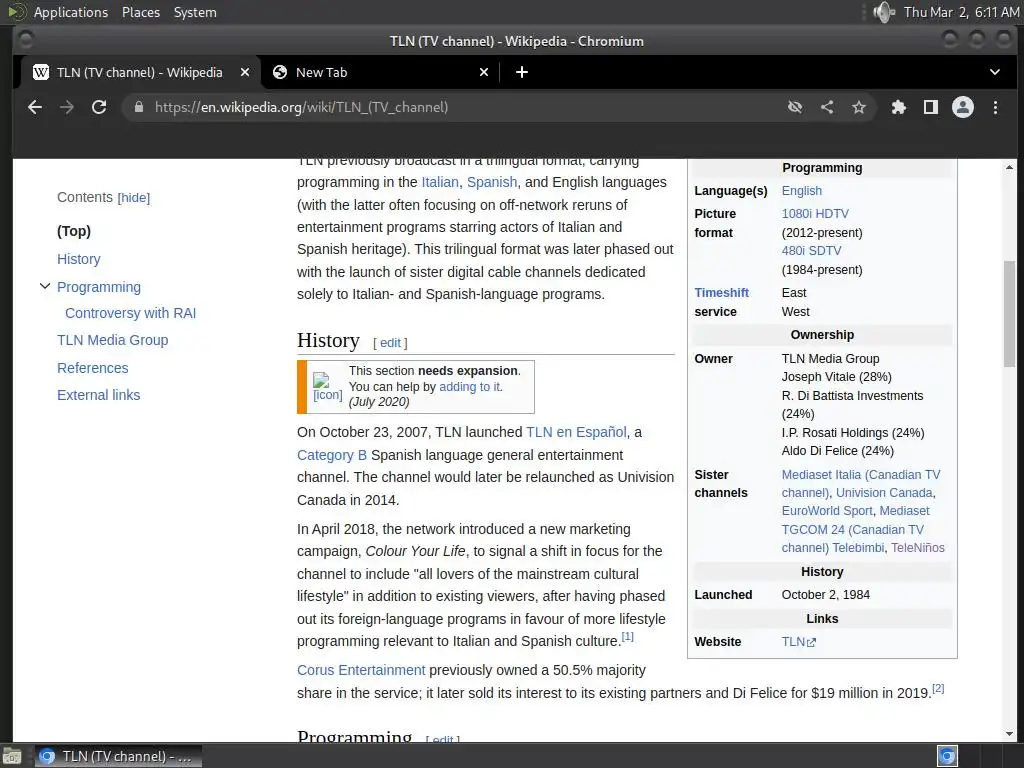Go to History in contents sidebar
Screen dimensions: 1024x768
click(78, 259)
